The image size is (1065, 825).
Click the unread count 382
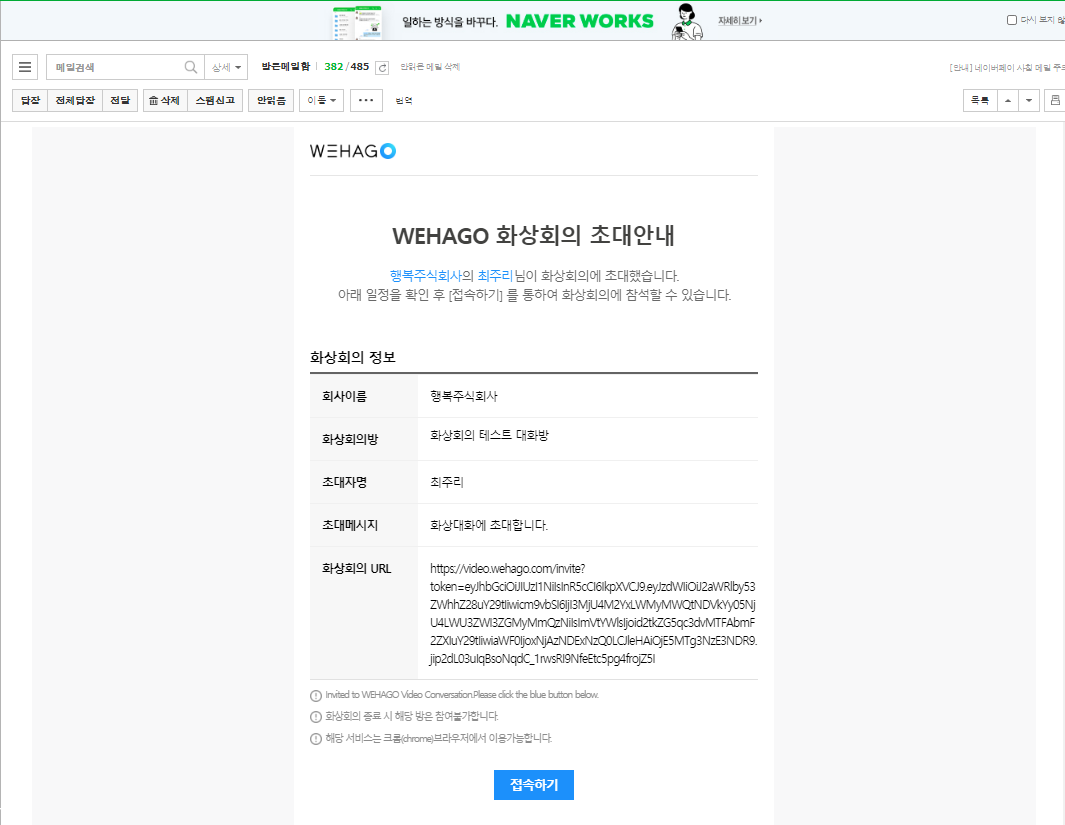[333, 67]
